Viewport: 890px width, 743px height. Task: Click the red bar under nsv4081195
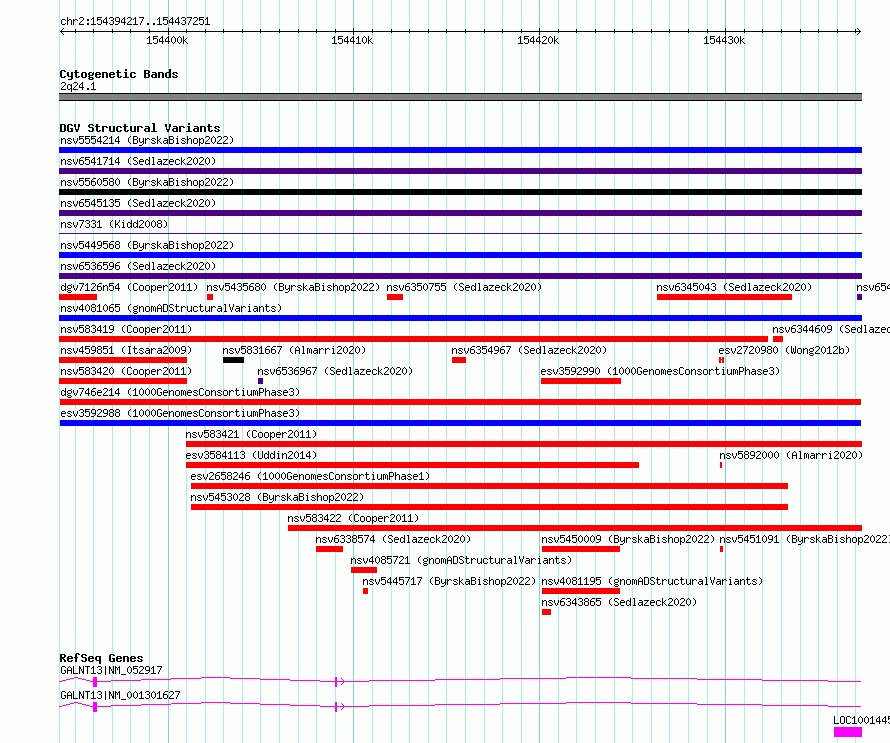click(581, 591)
